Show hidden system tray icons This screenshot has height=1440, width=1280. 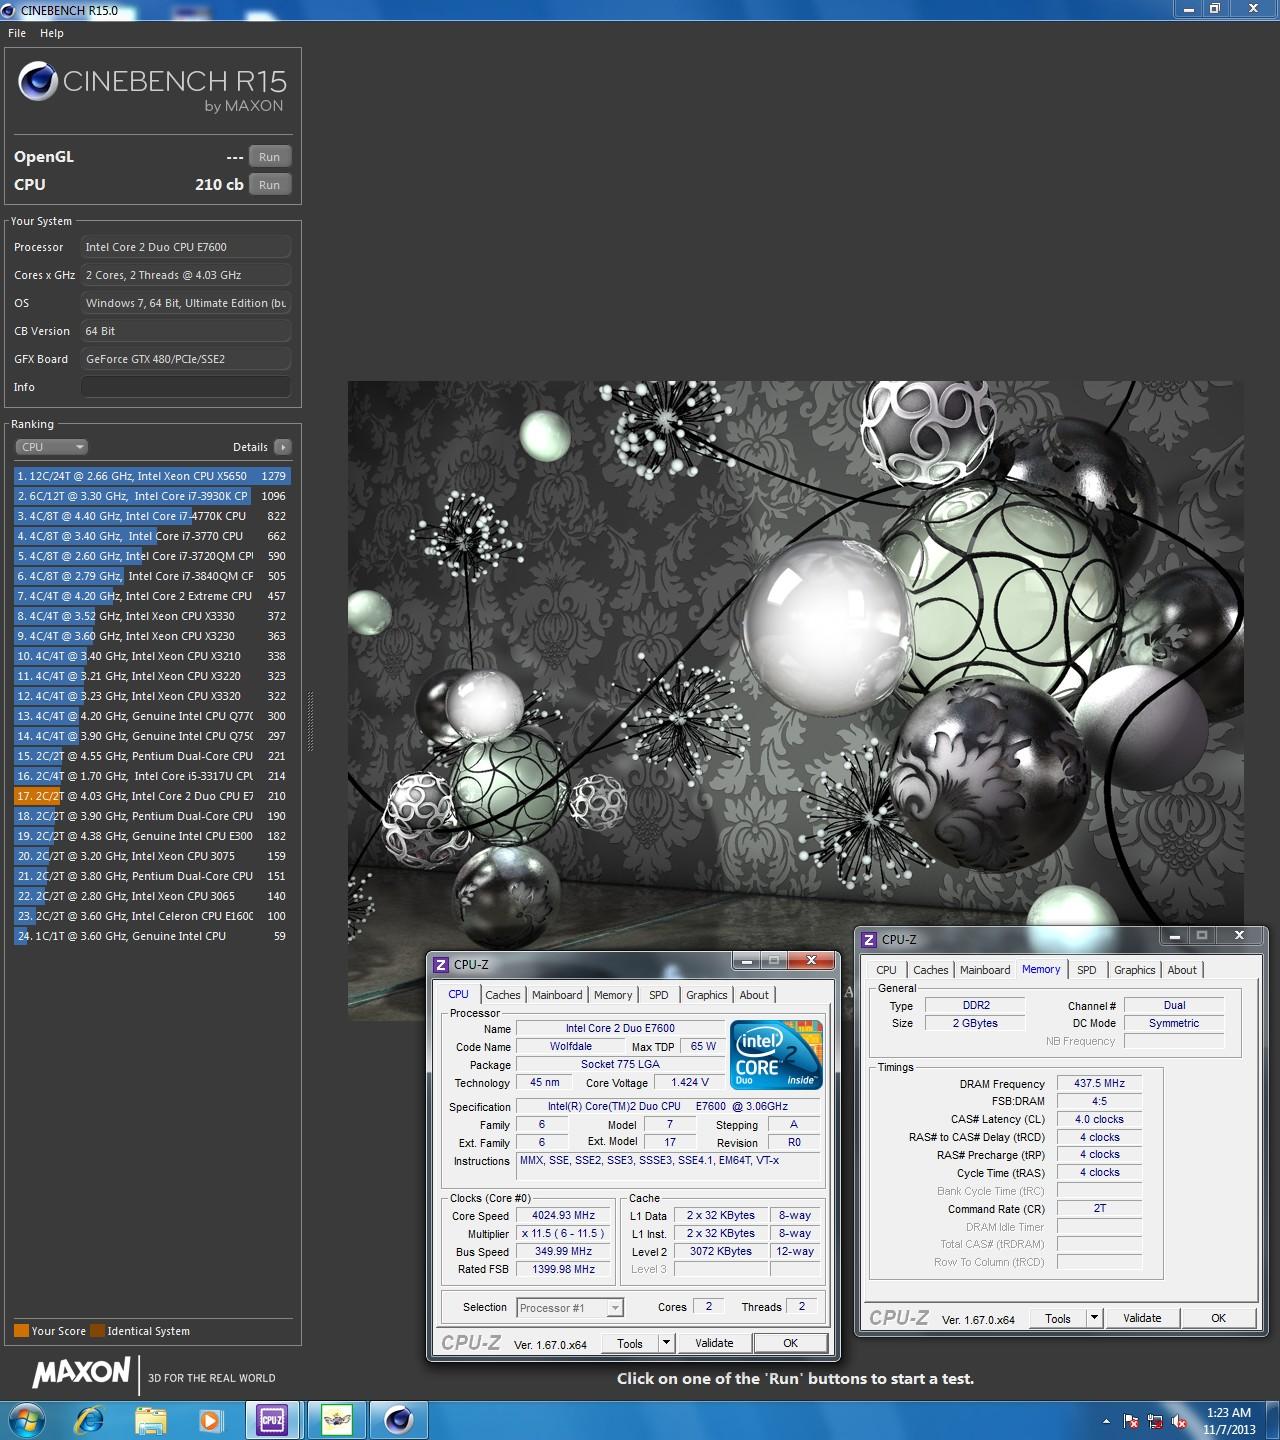1106,1421
